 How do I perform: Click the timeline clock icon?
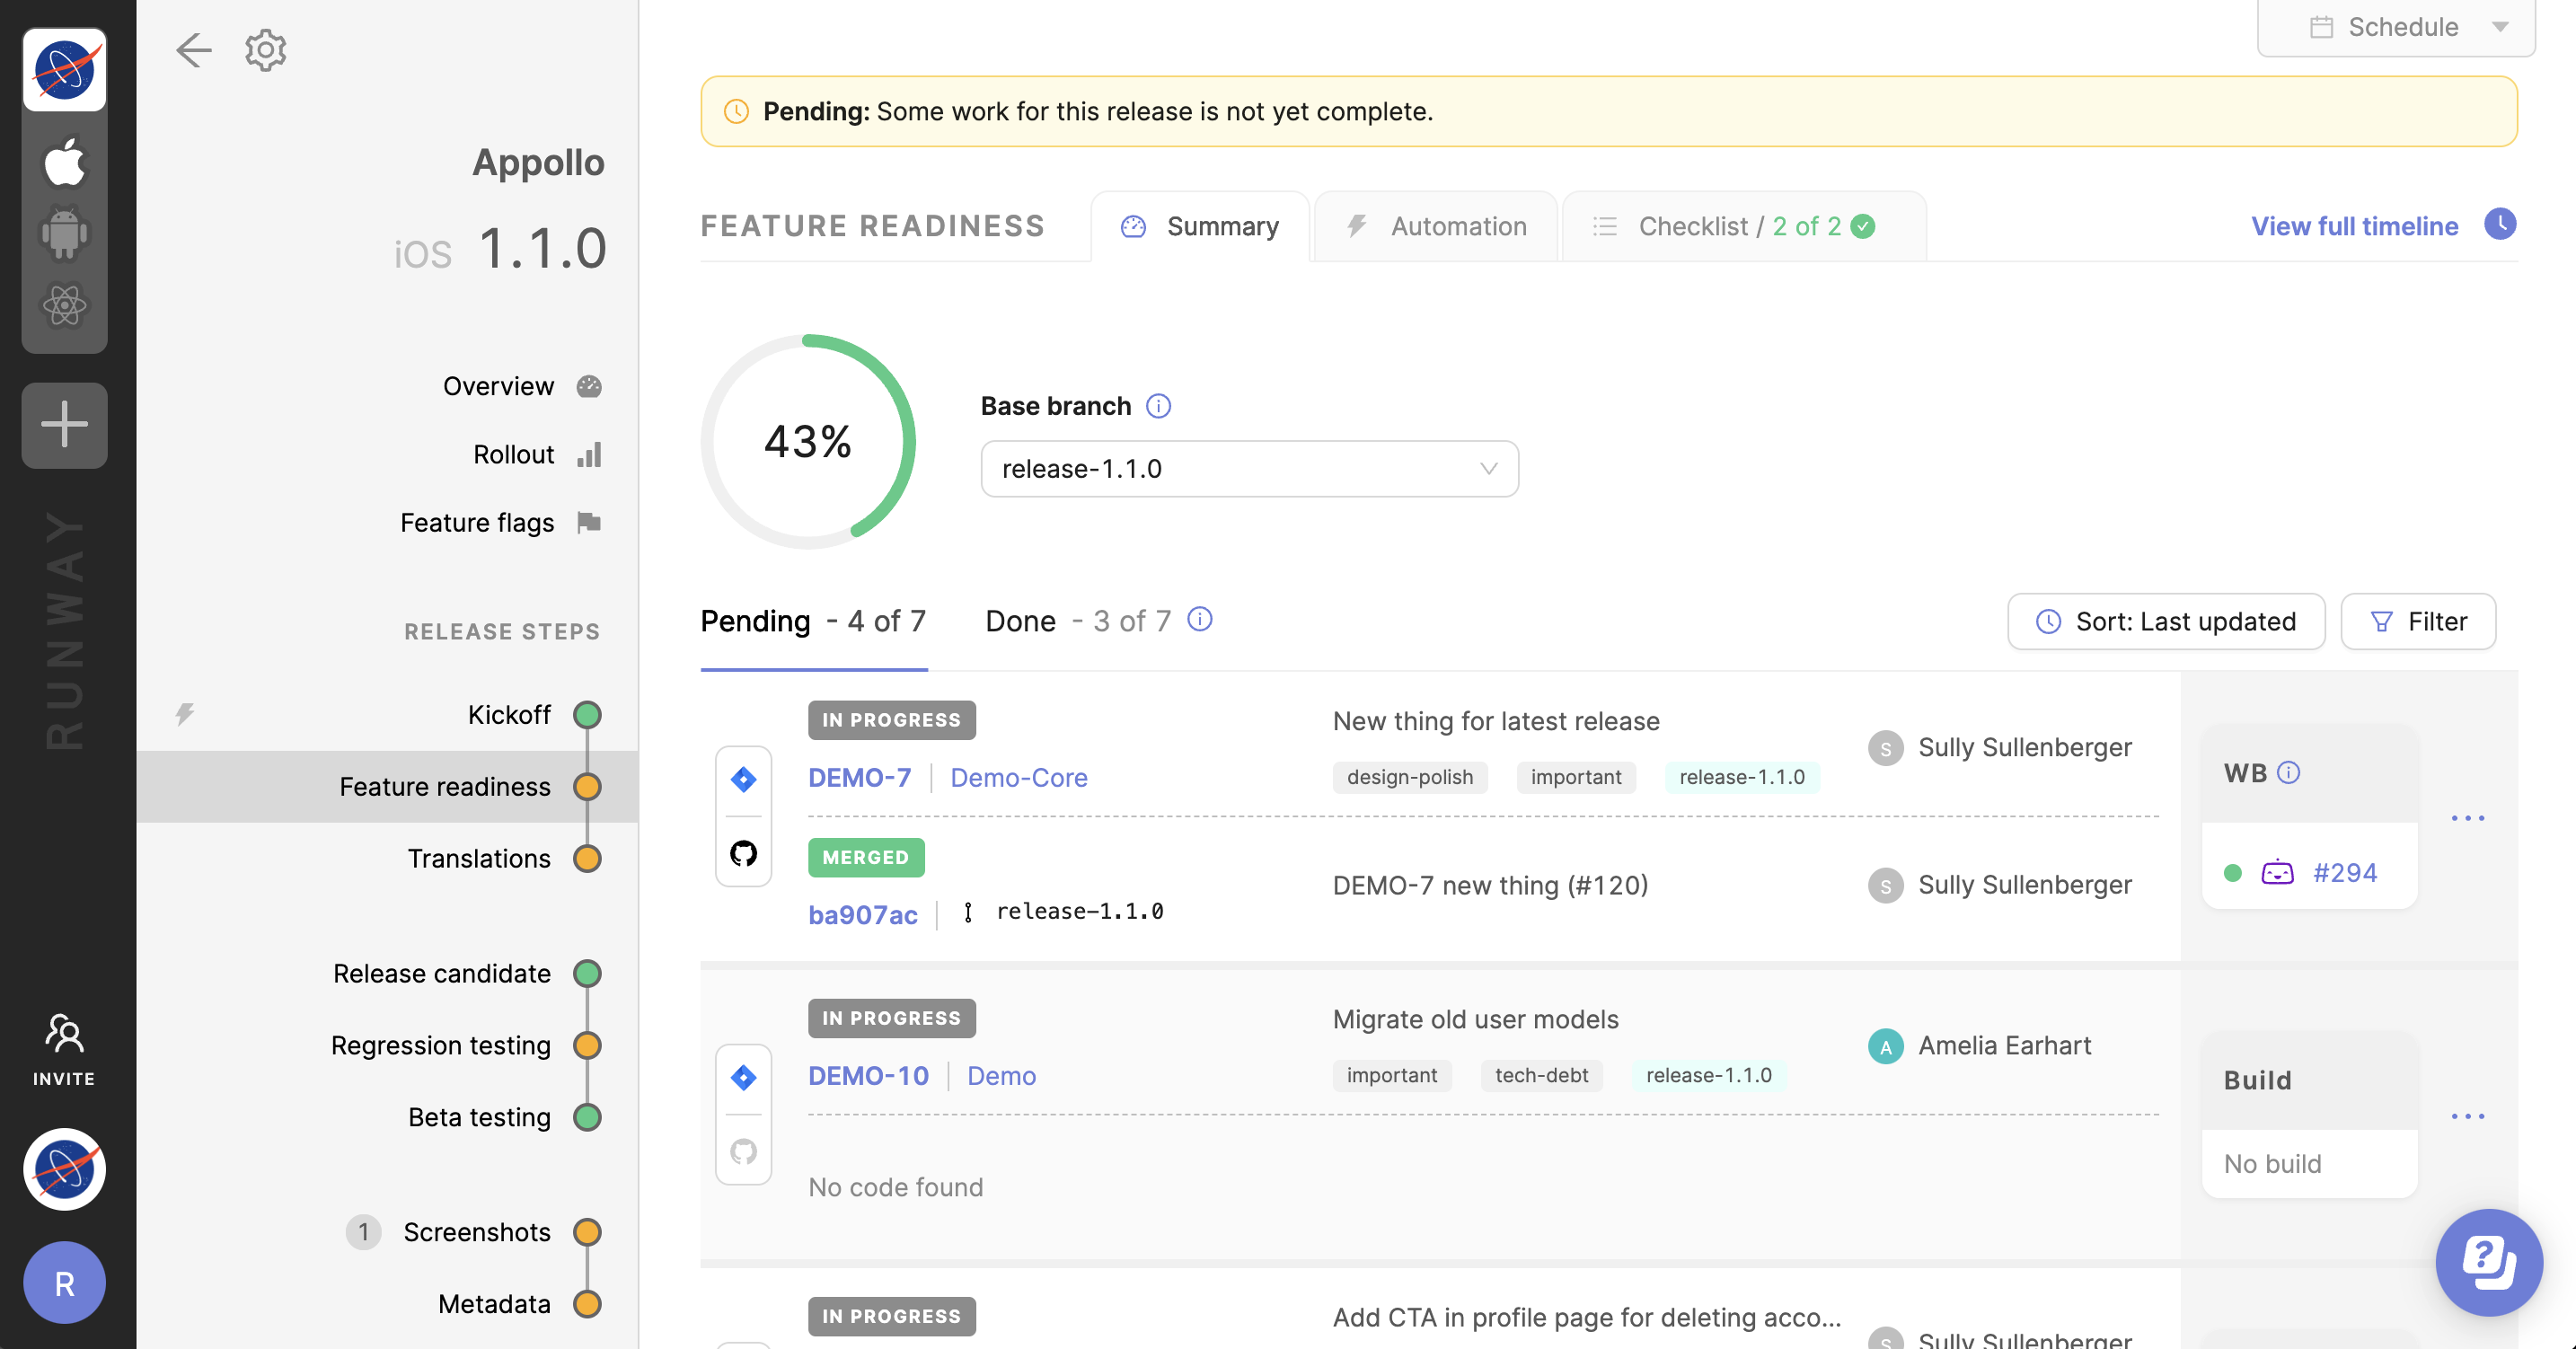click(x=2499, y=225)
